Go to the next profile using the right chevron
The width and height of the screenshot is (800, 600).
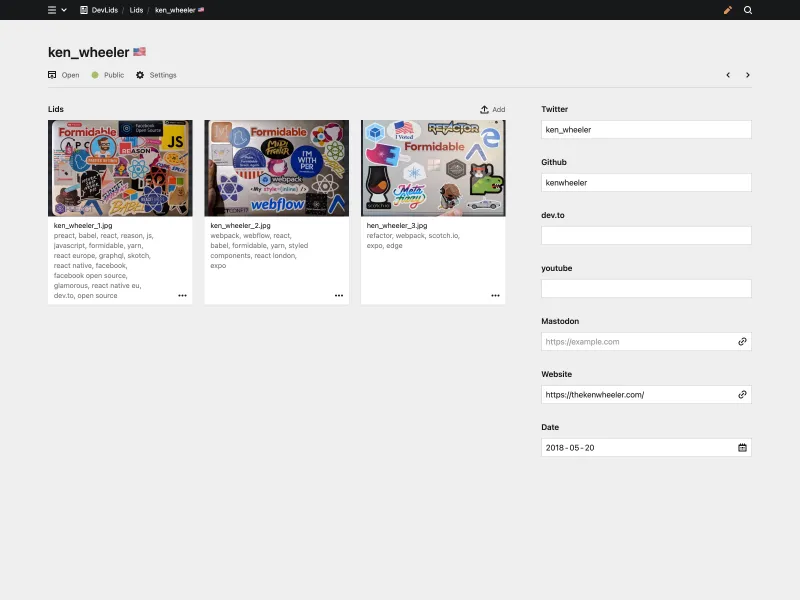pyautogui.click(x=748, y=74)
